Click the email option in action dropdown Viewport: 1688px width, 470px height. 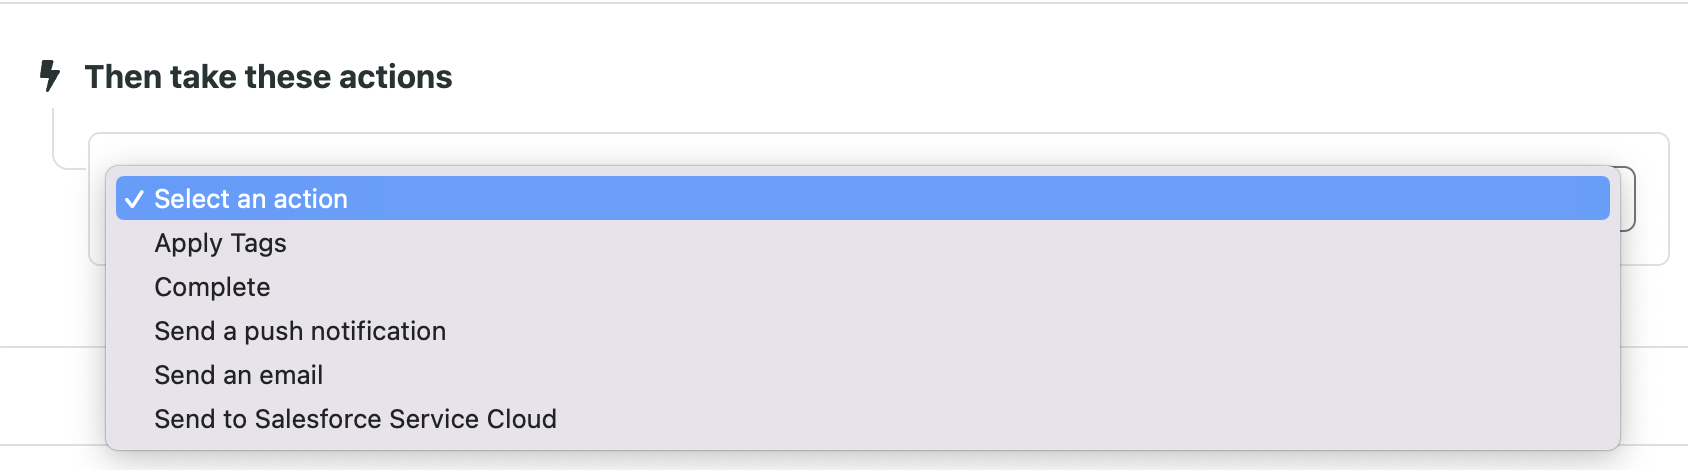click(238, 375)
